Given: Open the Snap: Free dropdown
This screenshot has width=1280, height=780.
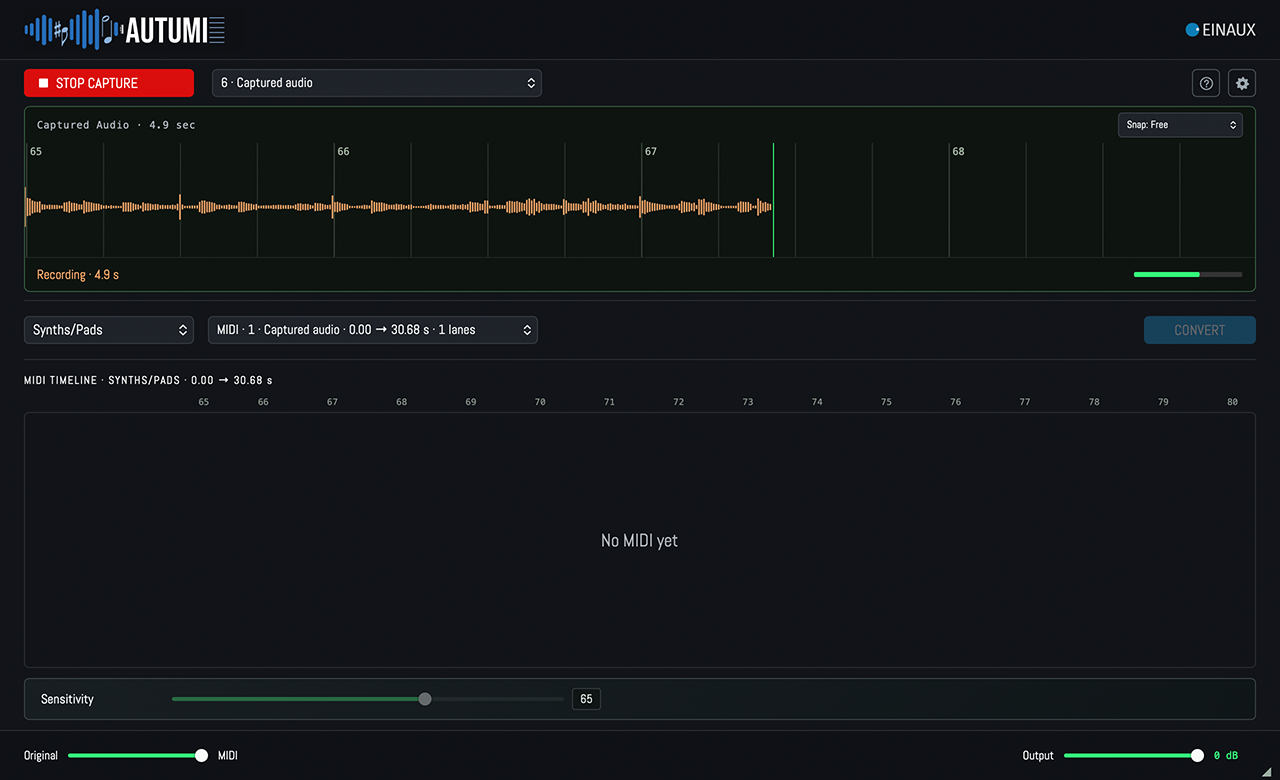Looking at the screenshot, I should tap(1180, 125).
